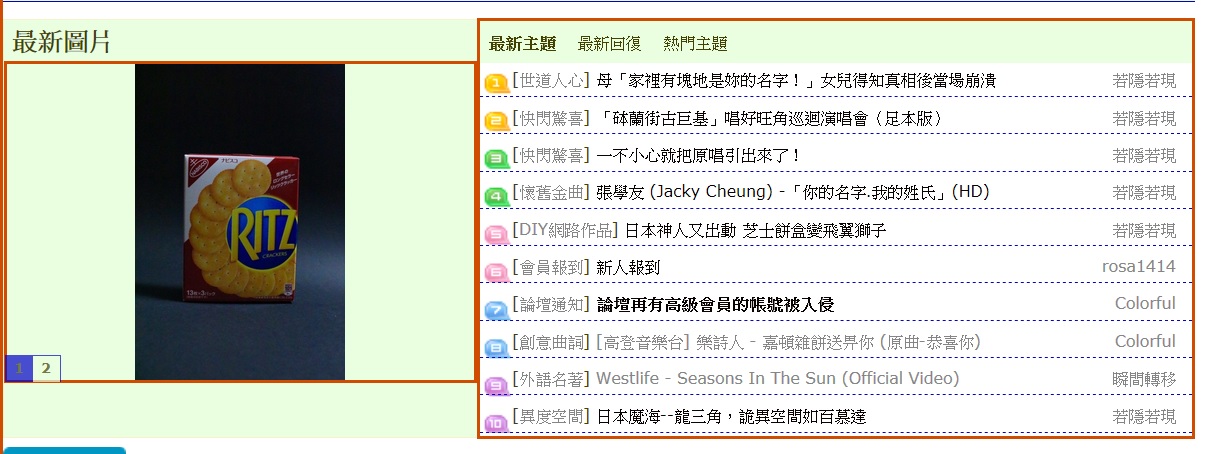Viewport: 1232px width, 454px height.
Task: Open thread 日本魔海--龍三角,詭異空間如百慕達
Action: [731, 416]
